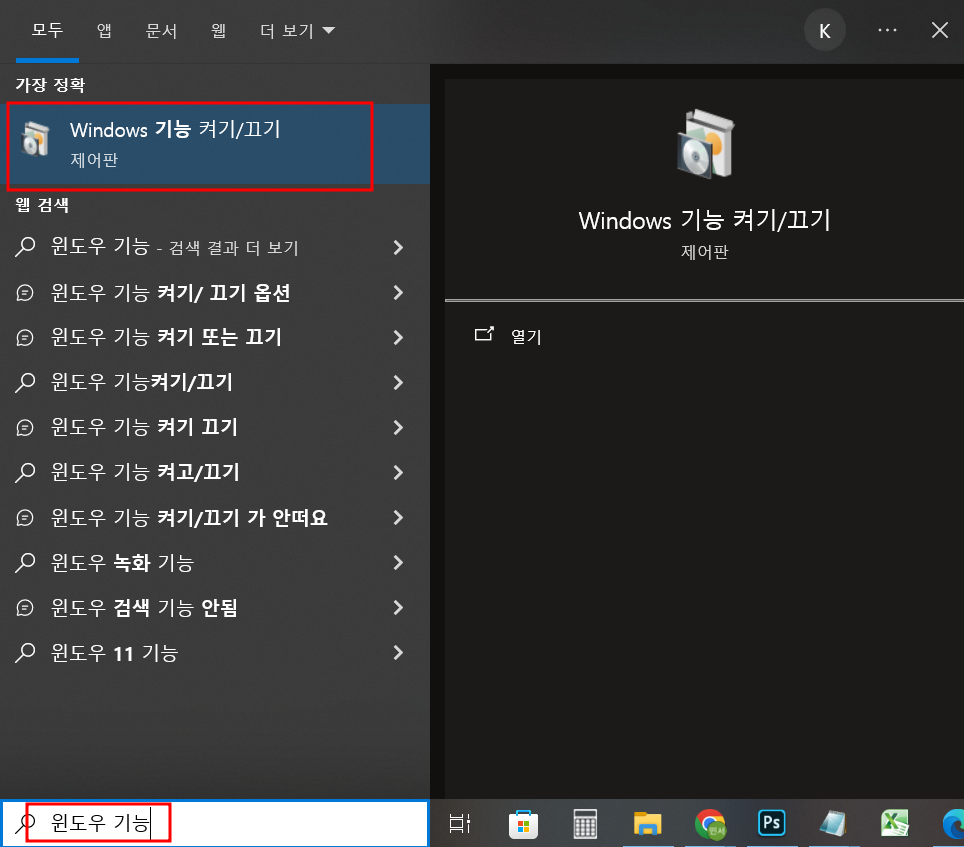Click the magnifier icon in the search box

coord(25,823)
